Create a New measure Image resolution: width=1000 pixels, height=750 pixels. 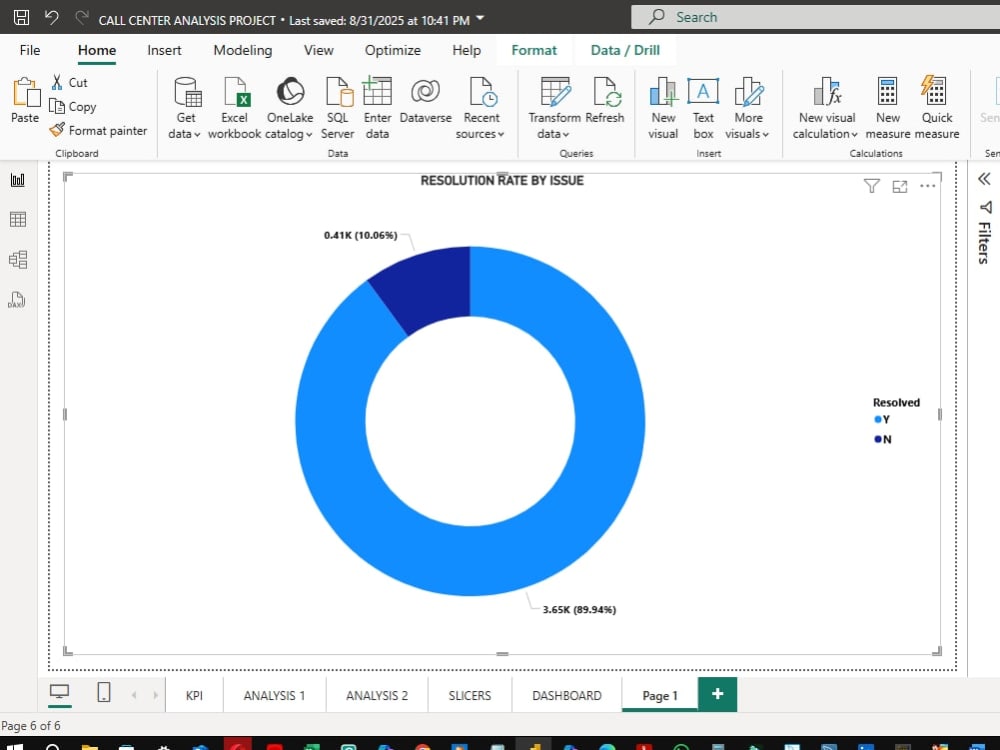888,108
